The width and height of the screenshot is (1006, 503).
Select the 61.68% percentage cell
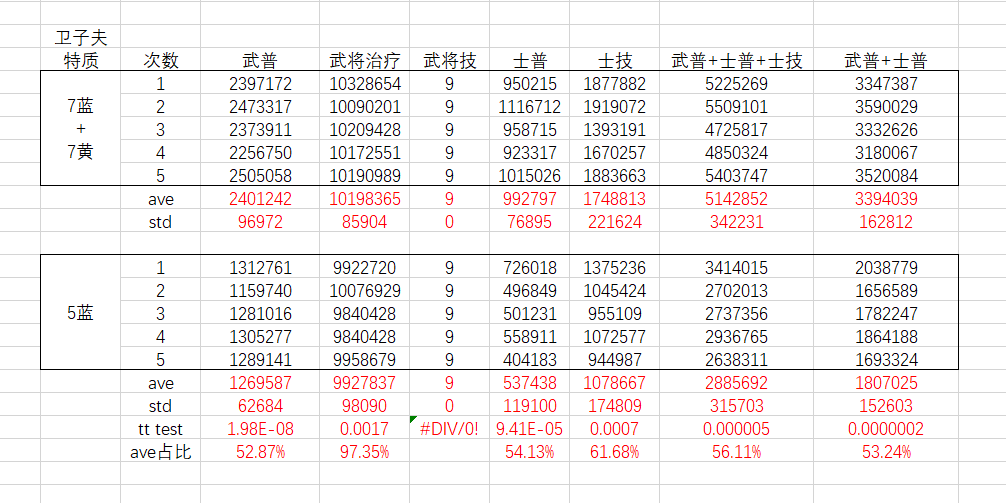(x=614, y=452)
